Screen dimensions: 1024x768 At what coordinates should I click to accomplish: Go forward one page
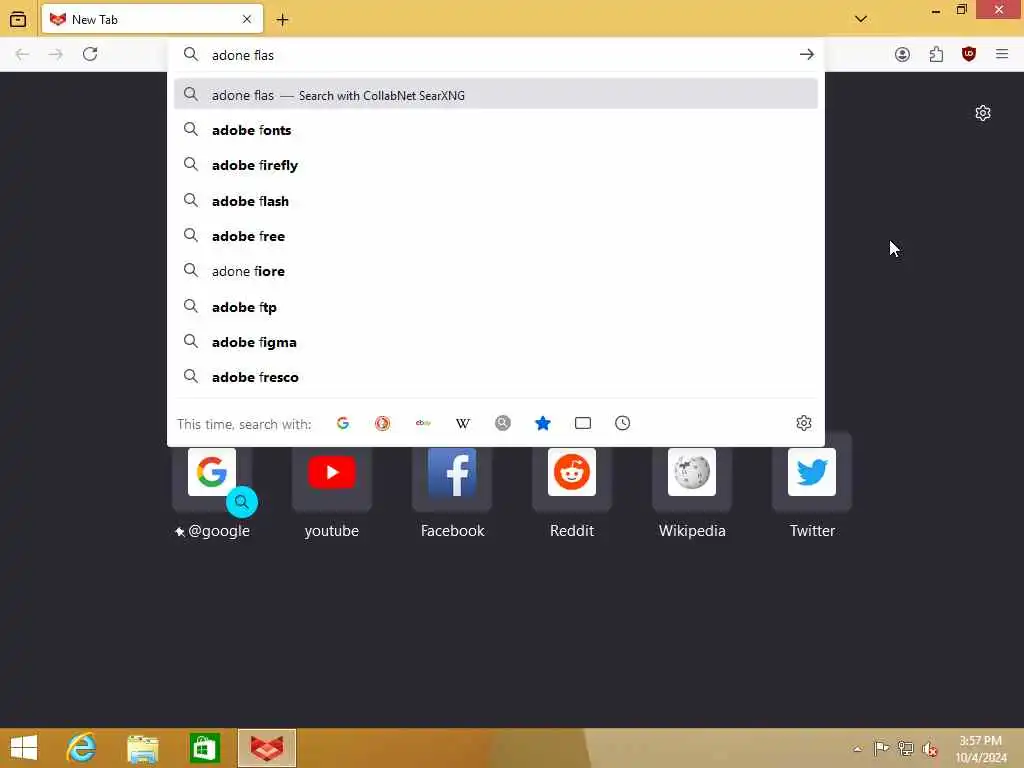coord(56,54)
